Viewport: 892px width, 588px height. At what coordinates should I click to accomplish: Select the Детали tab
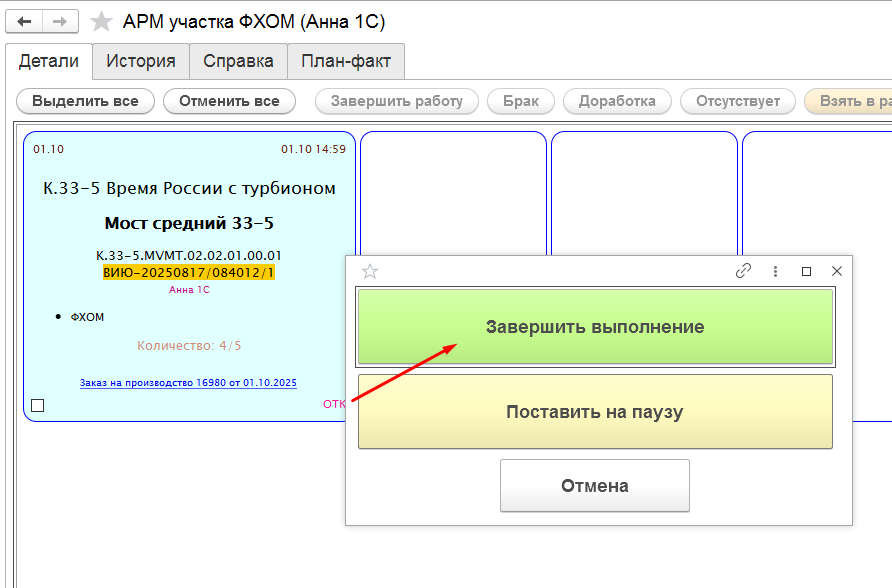tap(49, 61)
